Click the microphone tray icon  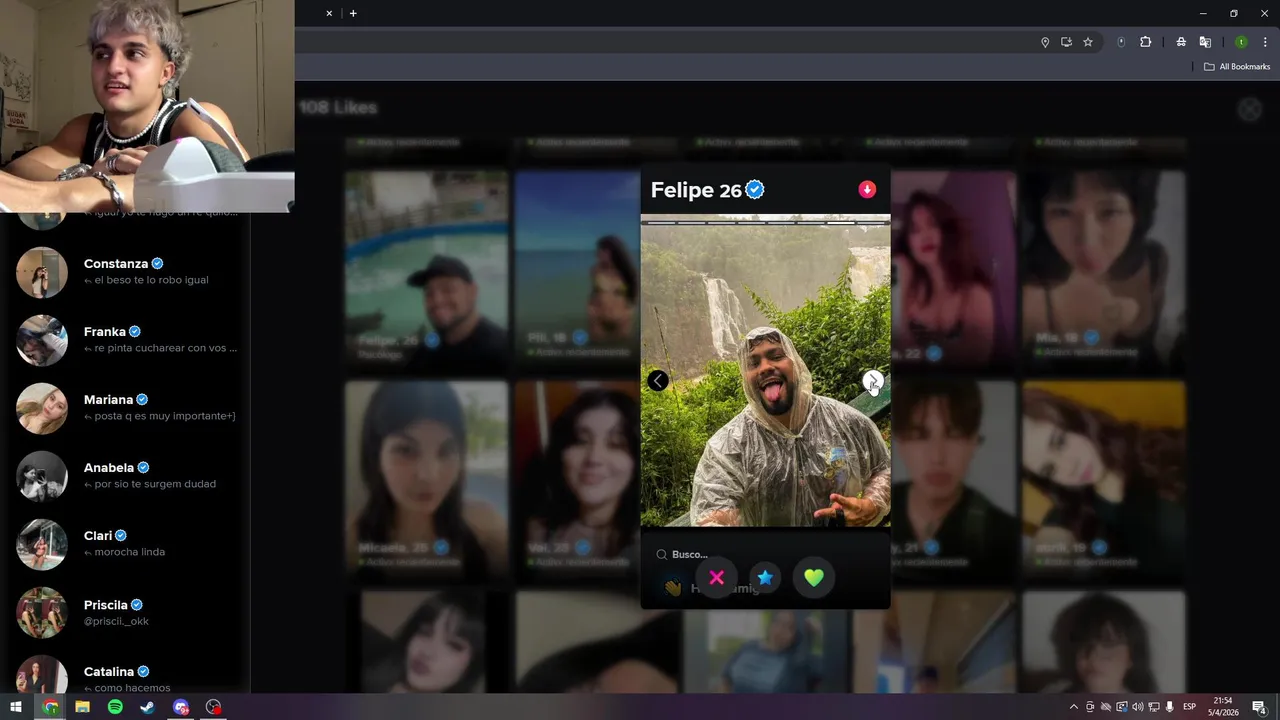[x=1170, y=707]
